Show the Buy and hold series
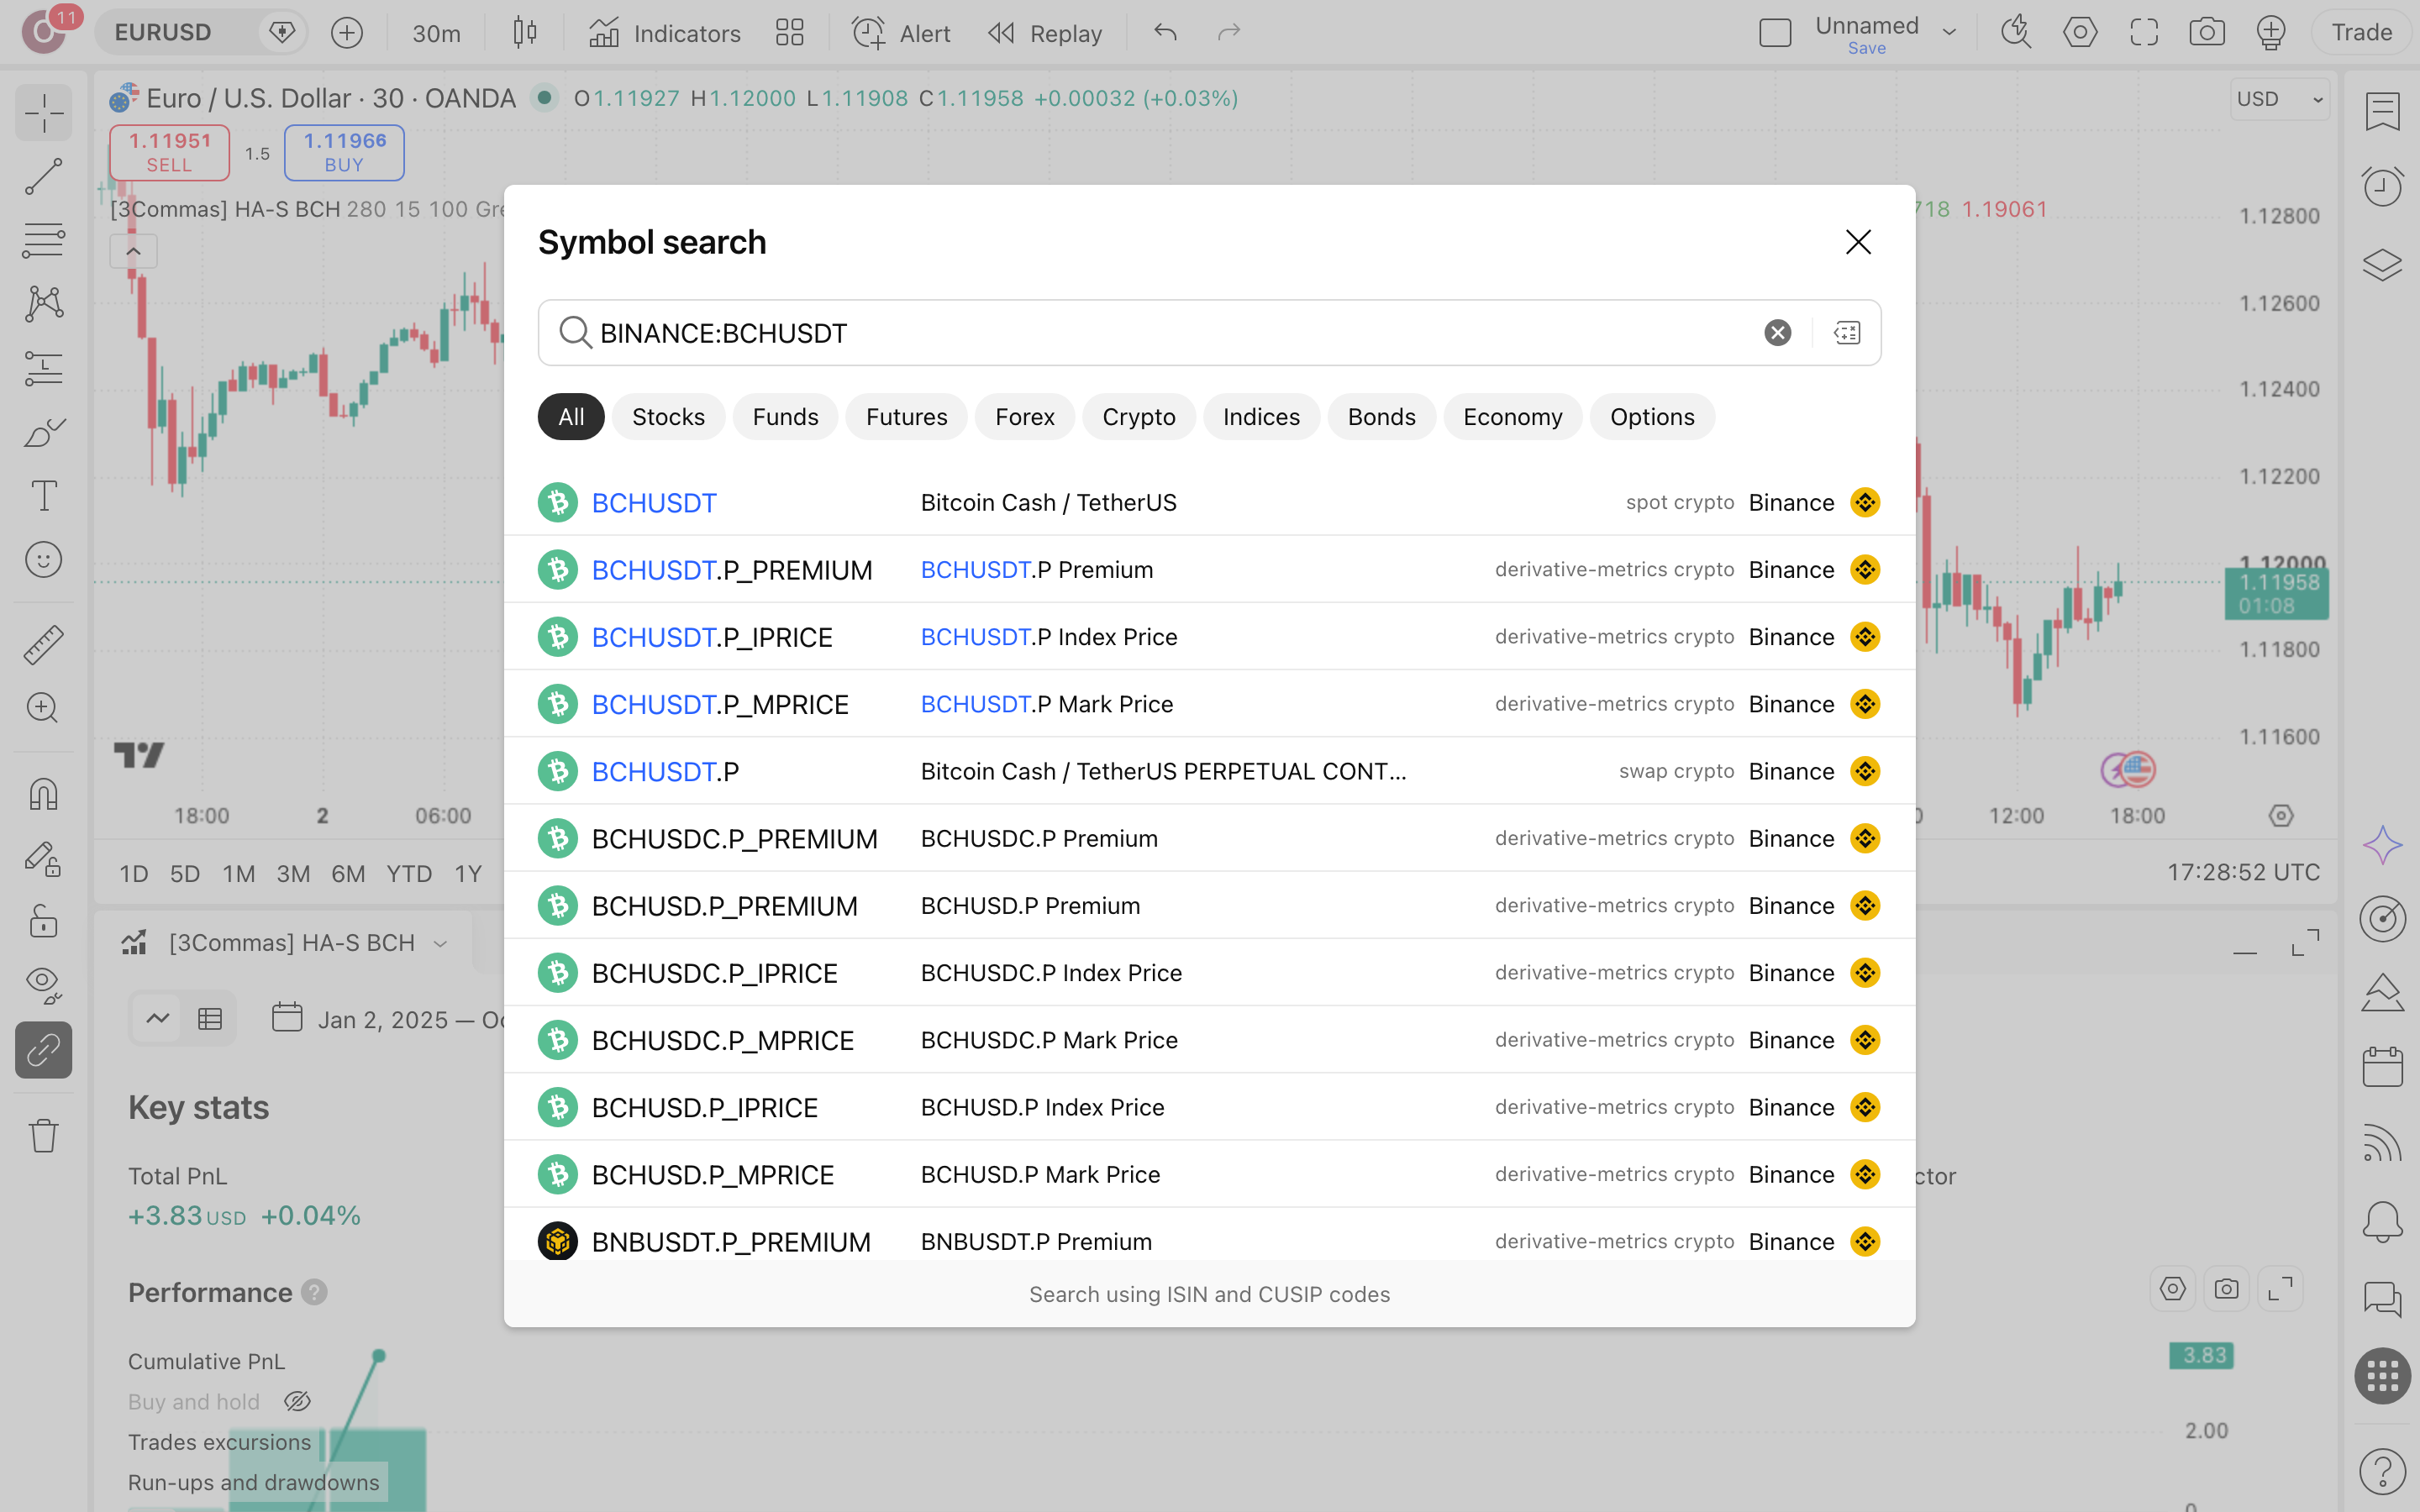The height and width of the screenshot is (1512, 2420). 297,1401
